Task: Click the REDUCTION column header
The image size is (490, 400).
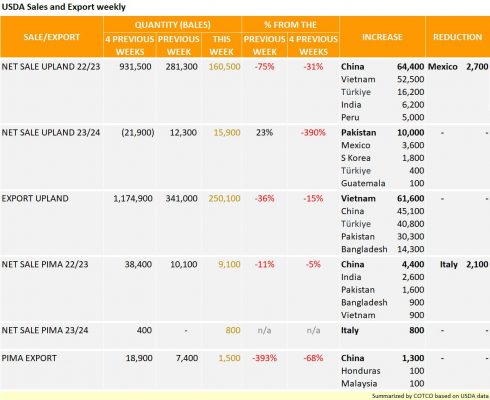Action: pos(458,37)
